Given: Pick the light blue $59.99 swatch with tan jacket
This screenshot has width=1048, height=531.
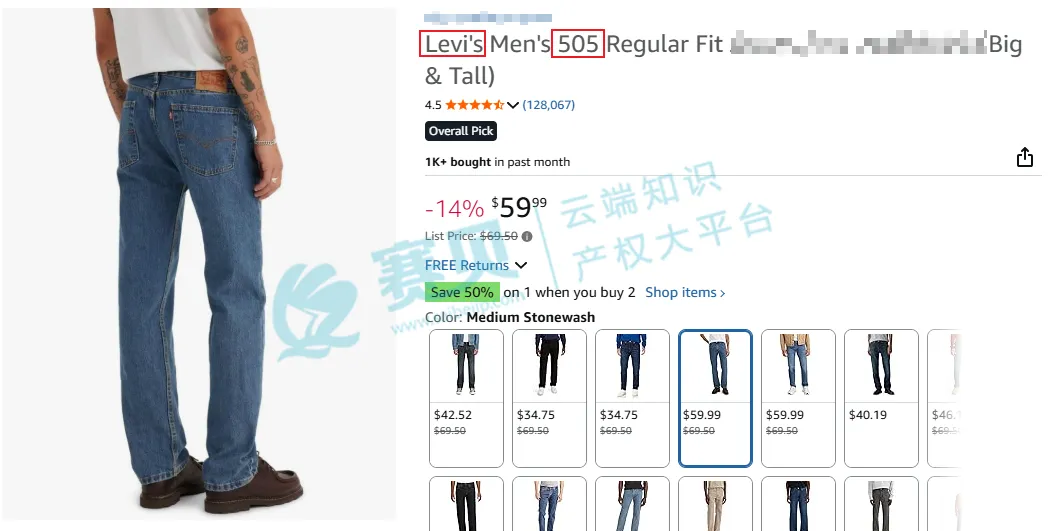Looking at the screenshot, I should pos(798,399).
